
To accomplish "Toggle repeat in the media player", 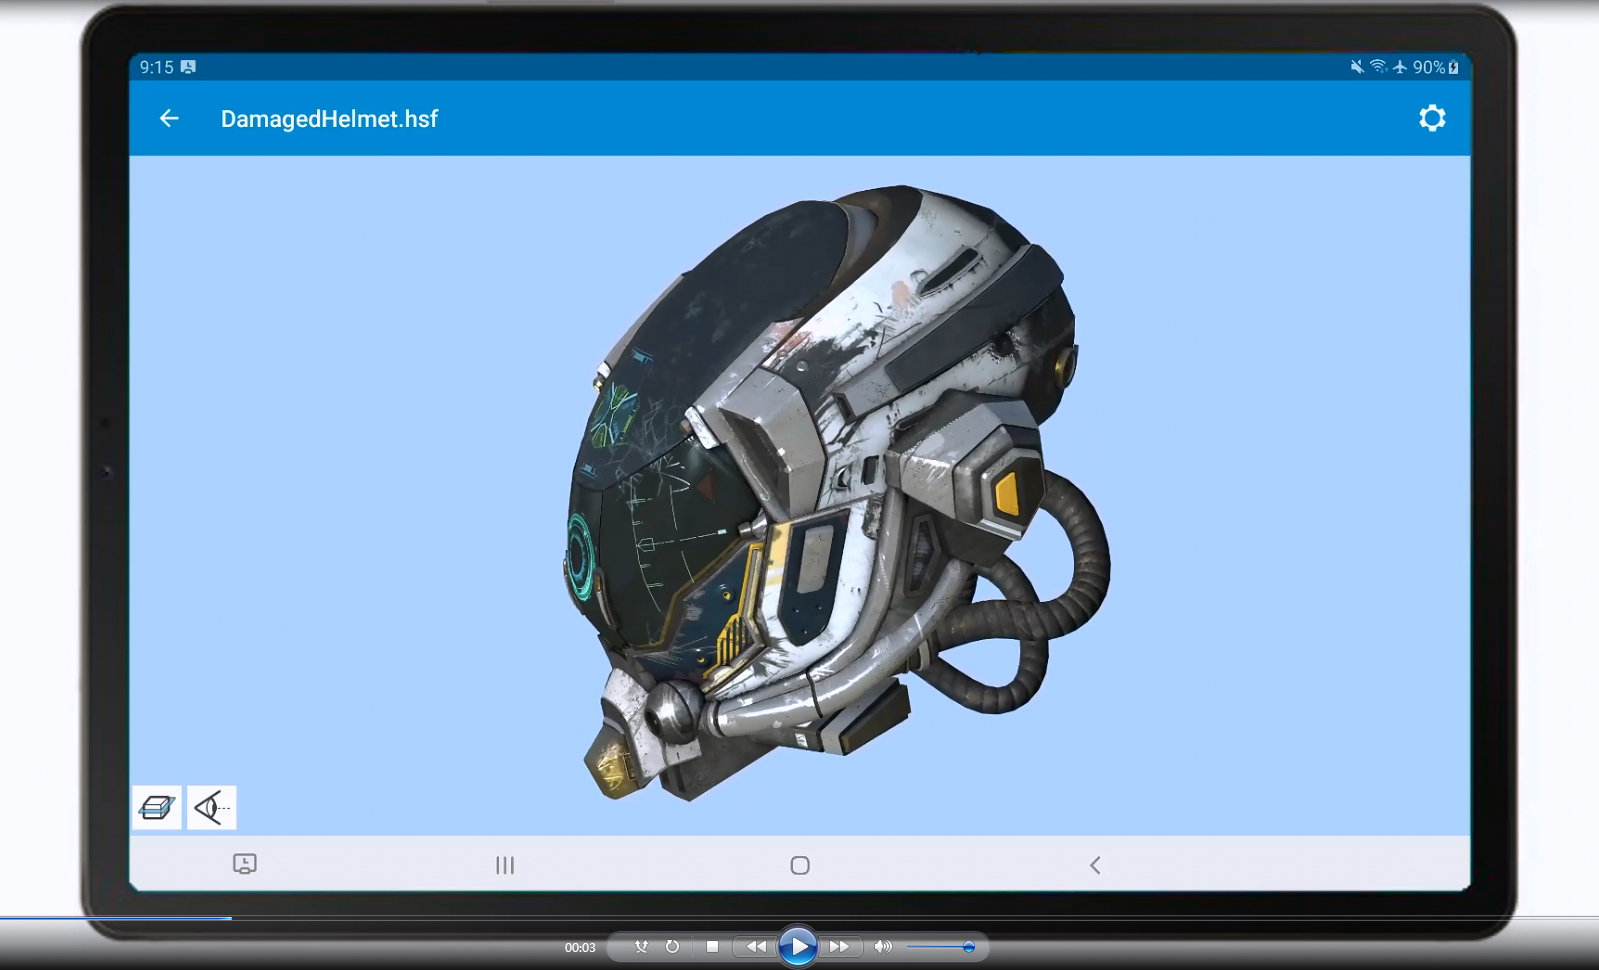I will pyautogui.click(x=672, y=946).
